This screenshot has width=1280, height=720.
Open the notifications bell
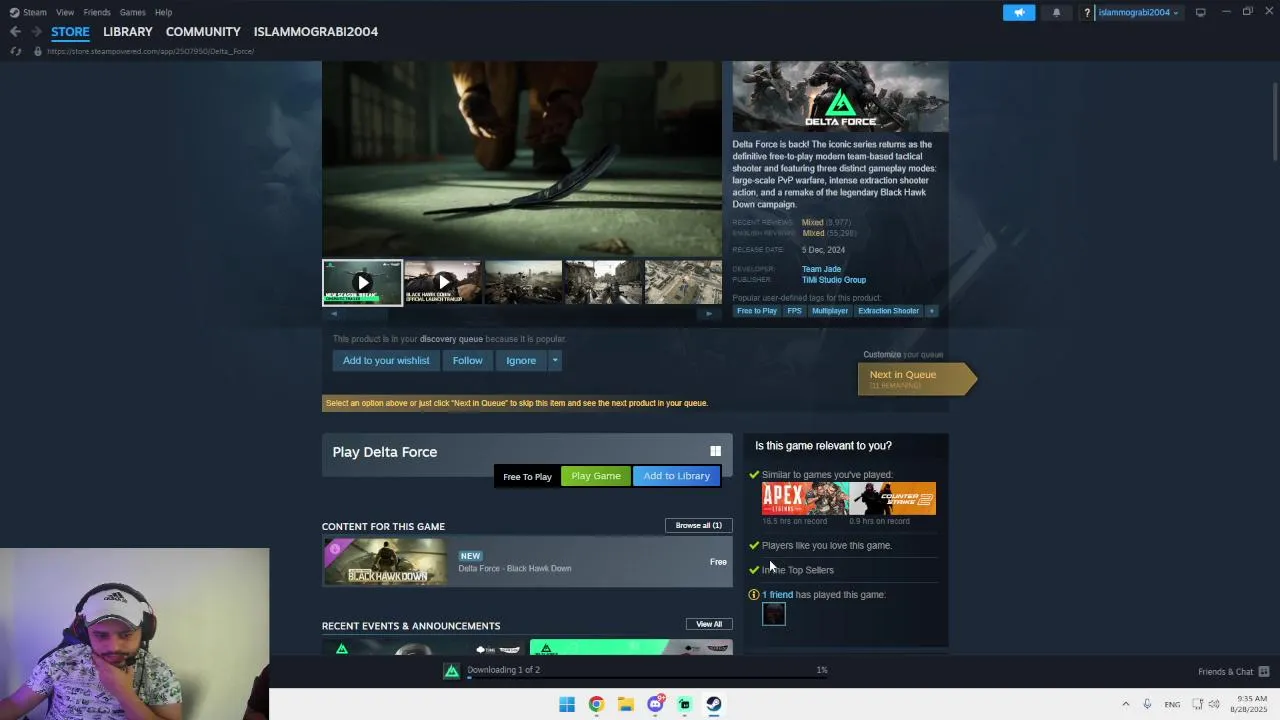click(x=1056, y=12)
